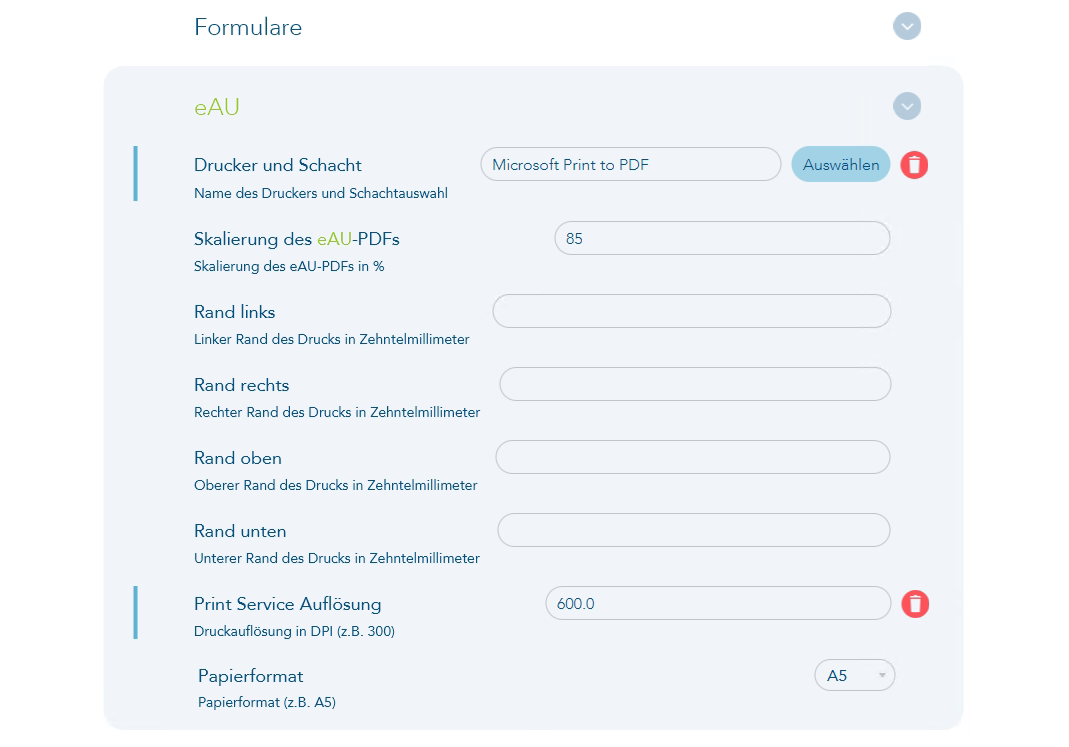Click the Rand links input field
1069x747 pixels.
click(691, 311)
